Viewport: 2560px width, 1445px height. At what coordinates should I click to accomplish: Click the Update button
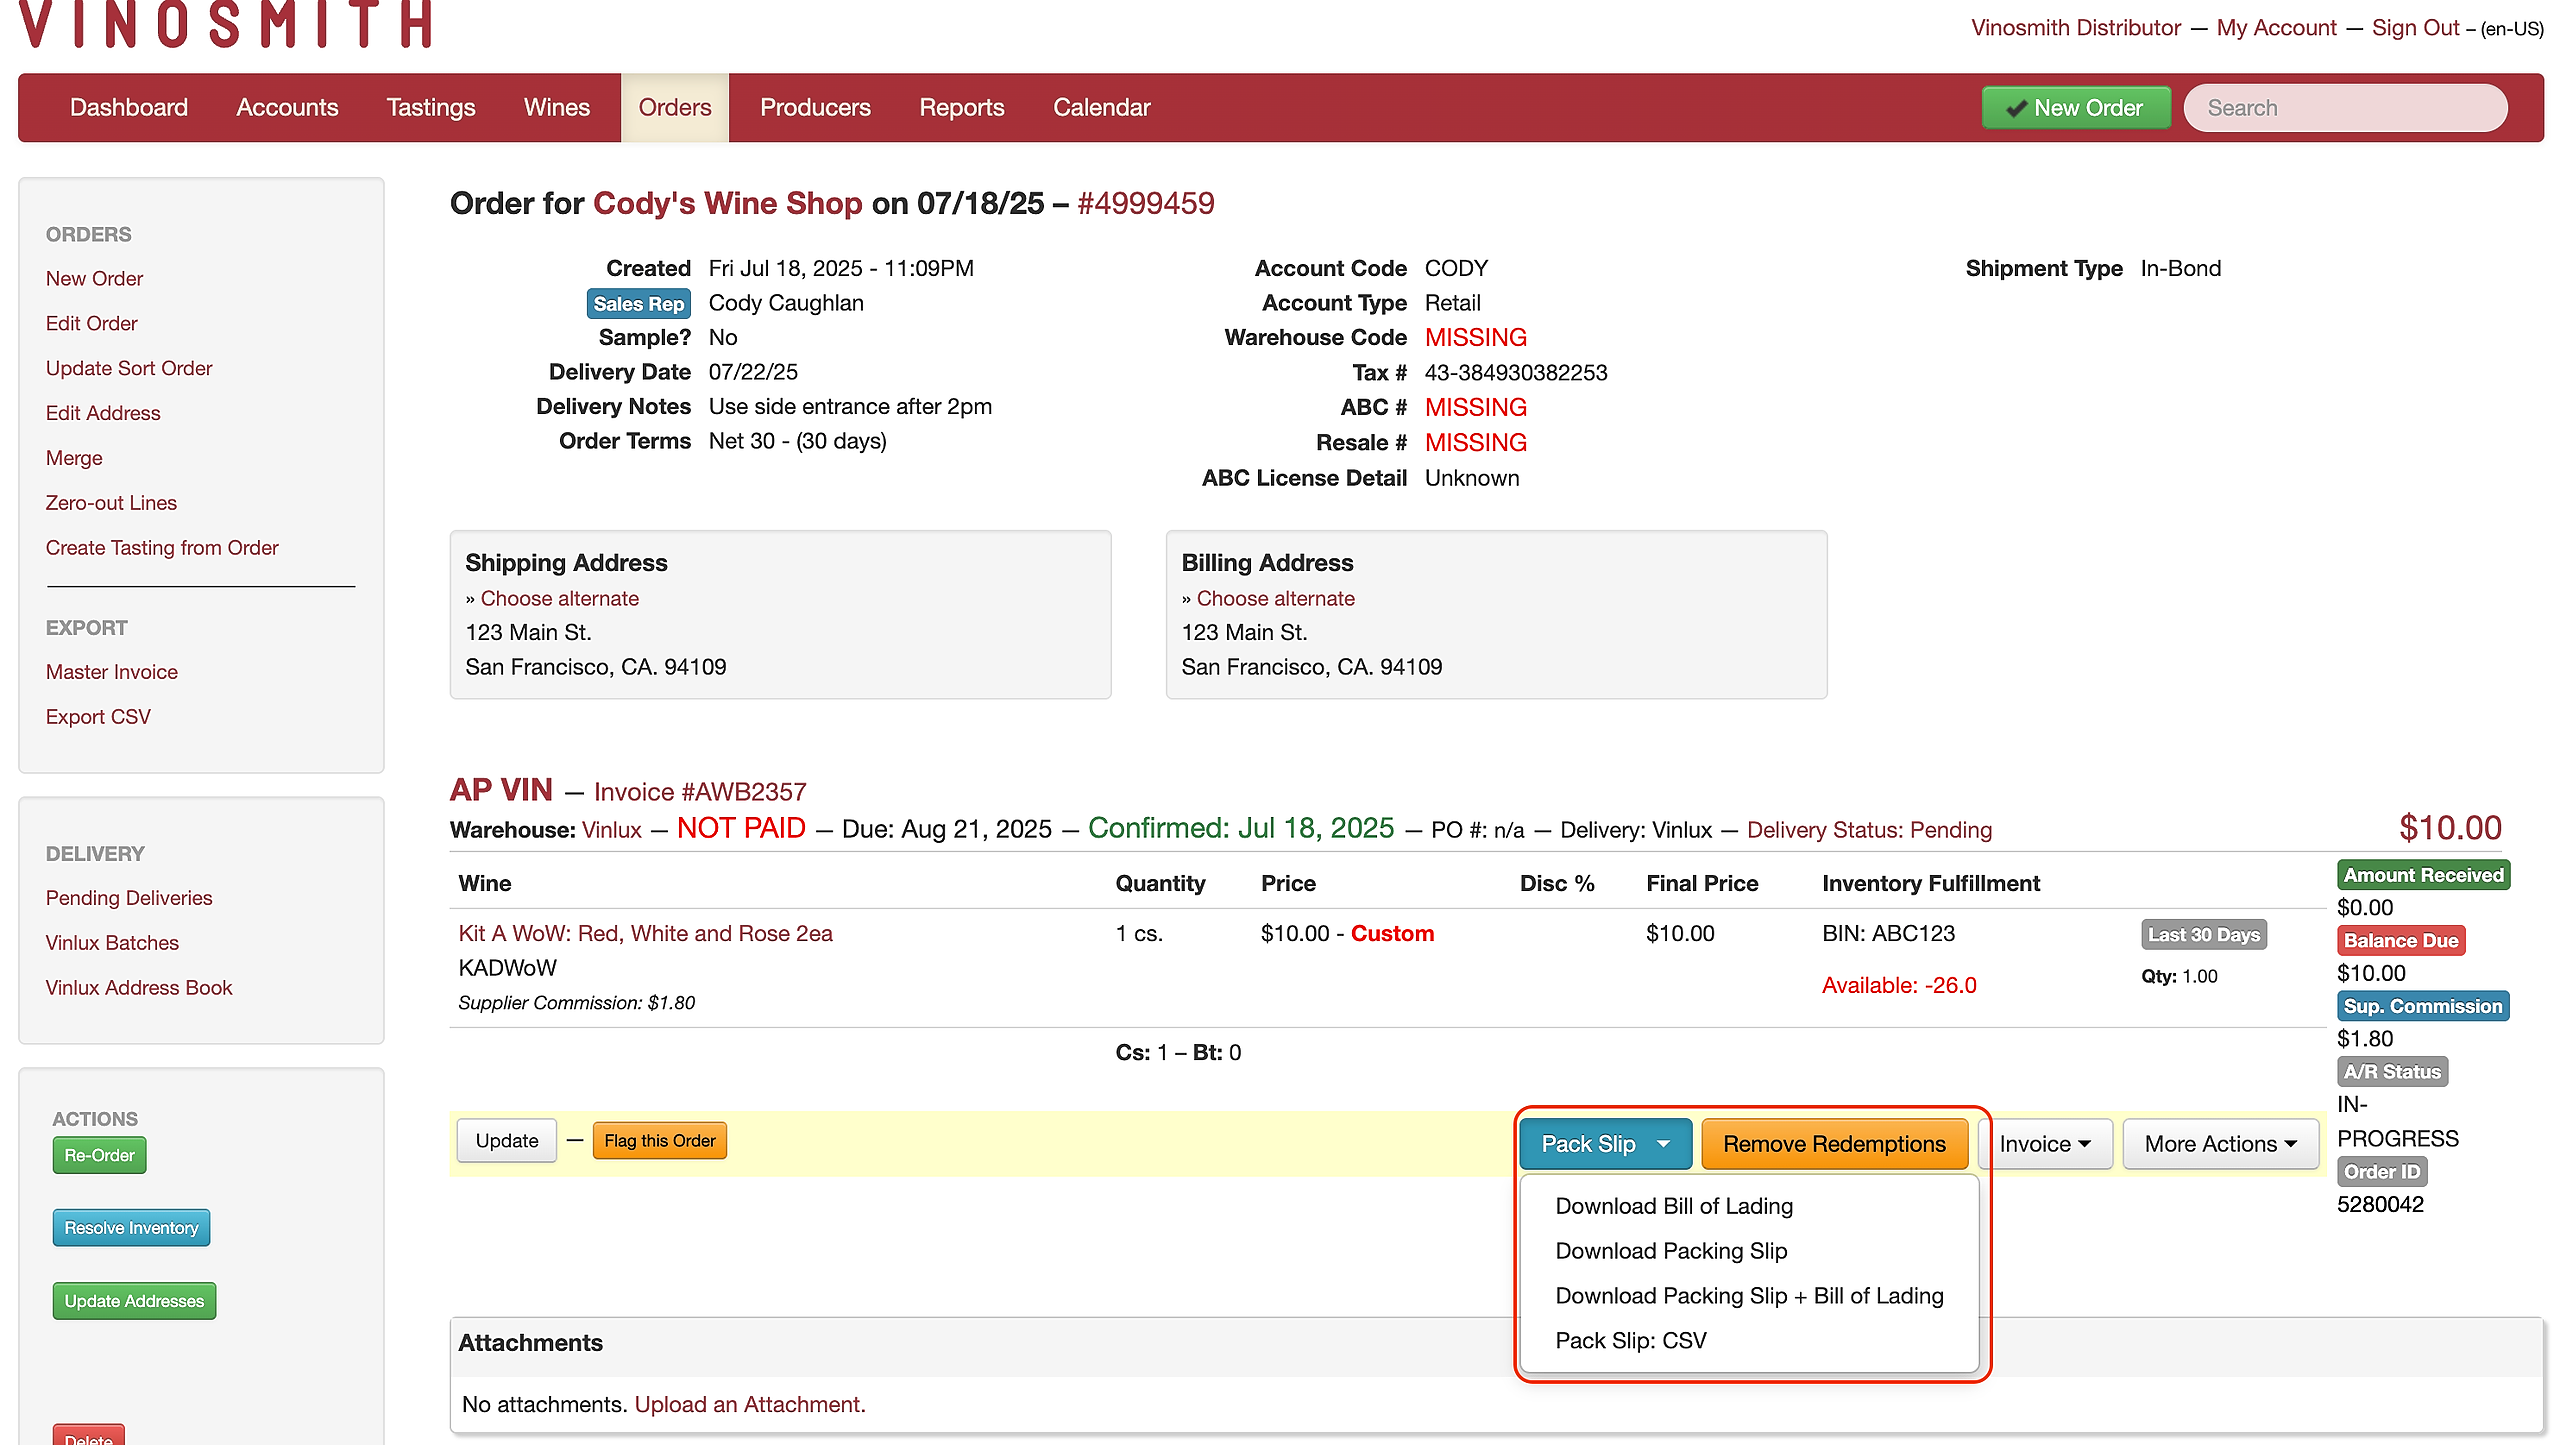pyautogui.click(x=507, y=1141)
